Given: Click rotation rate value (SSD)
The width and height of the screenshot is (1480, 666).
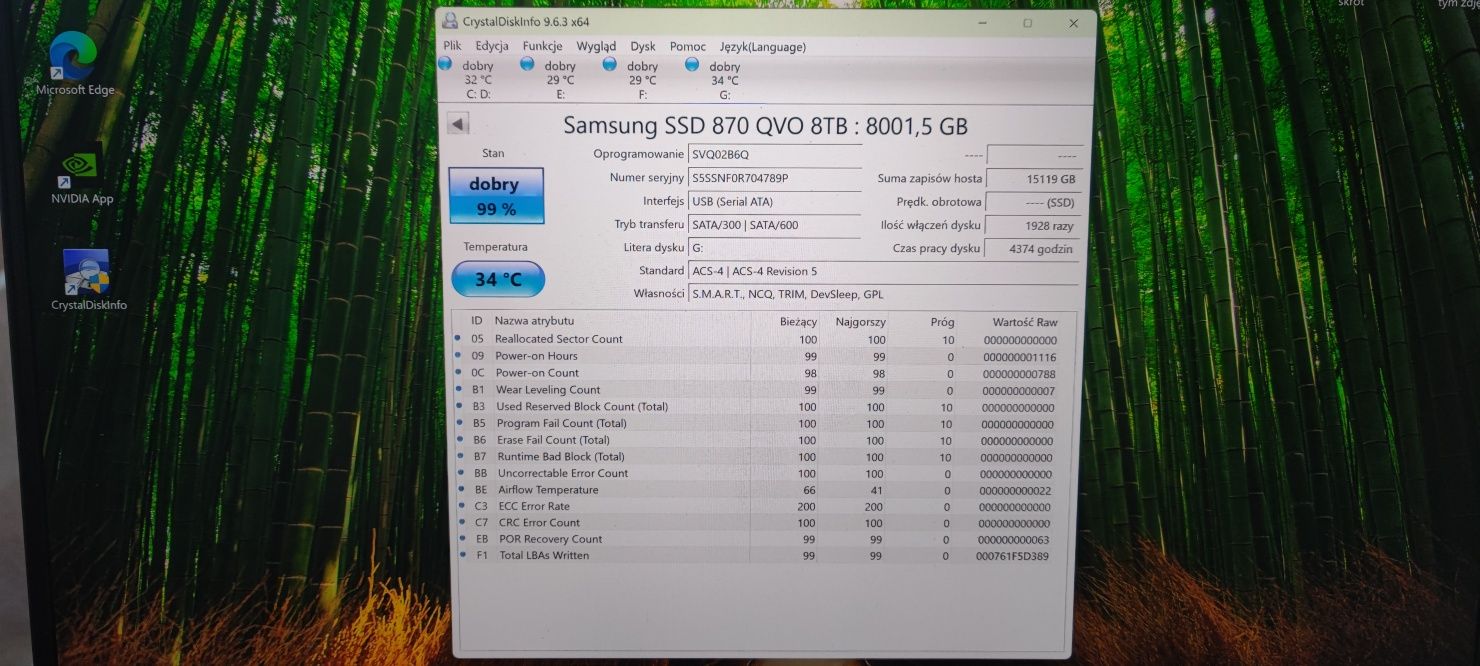Looking at the screenshot, I should coord(1032,202).
